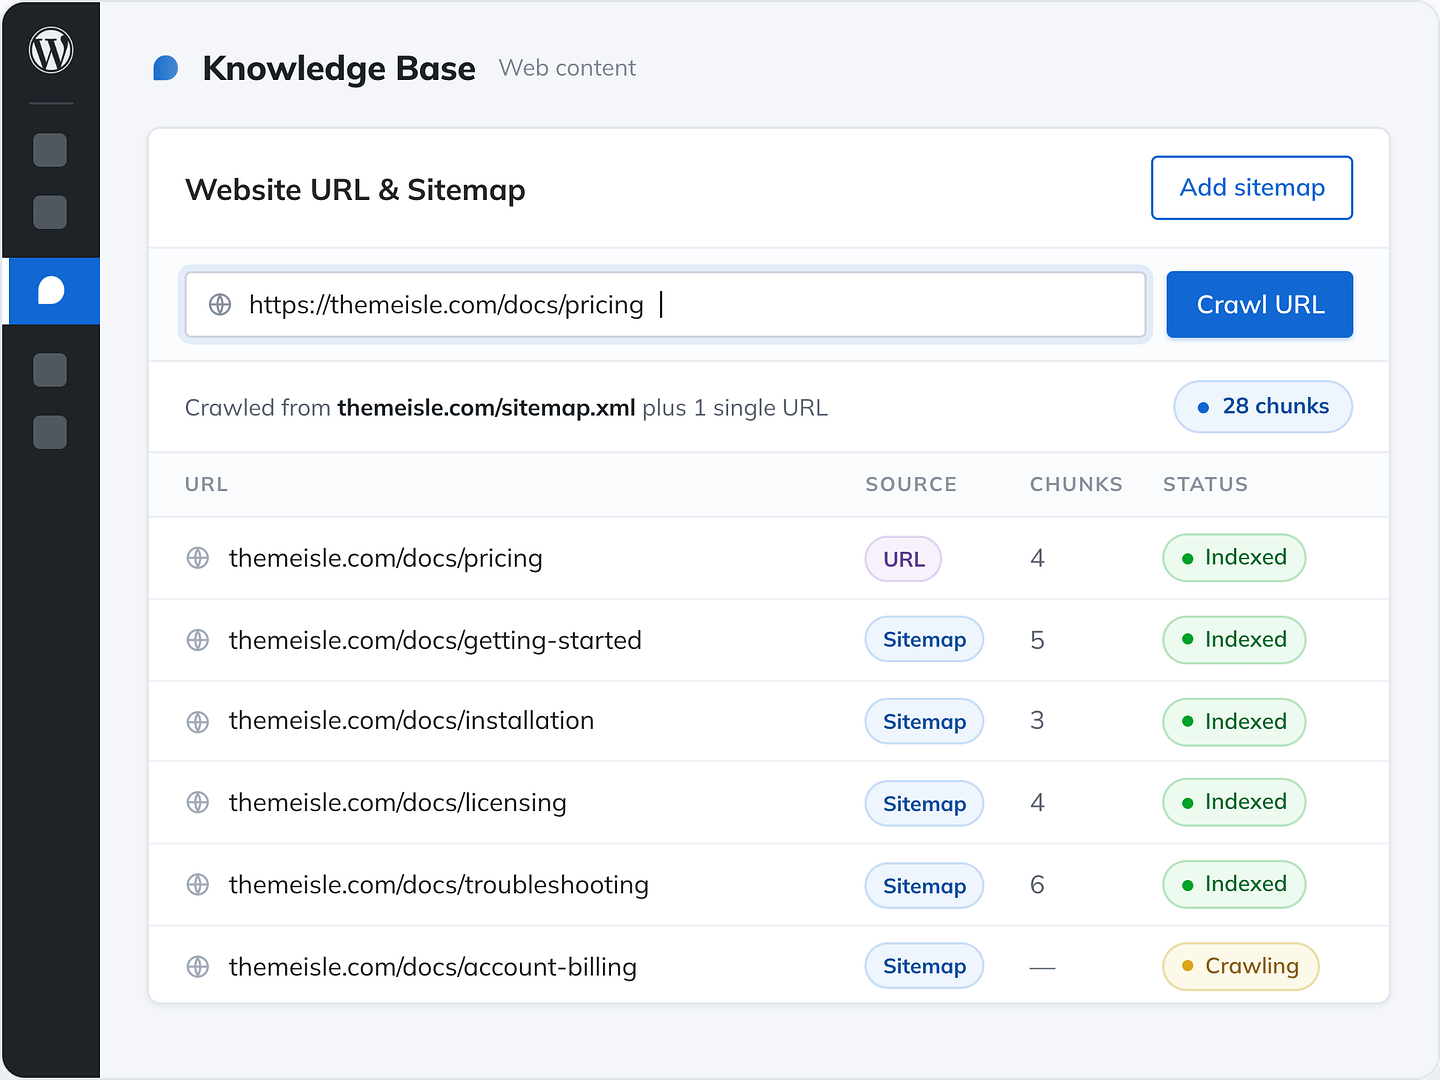
Task: Click the 28 chunks badge
Action: click(1263, 407)
